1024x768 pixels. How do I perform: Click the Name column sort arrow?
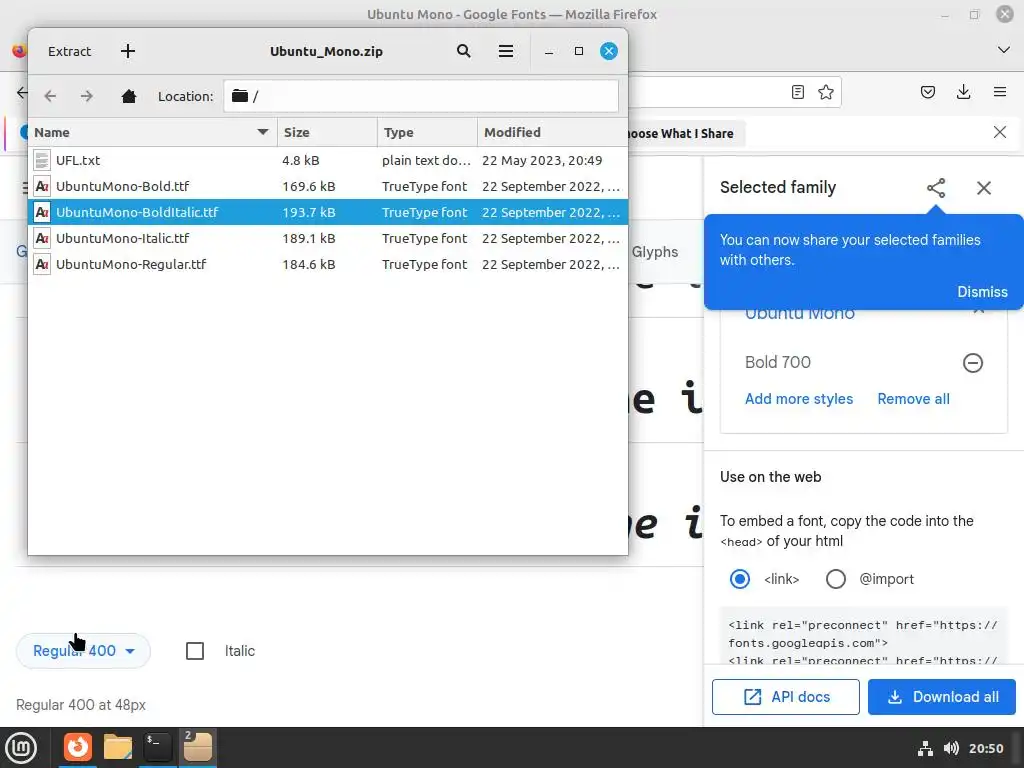click(263, 132)
